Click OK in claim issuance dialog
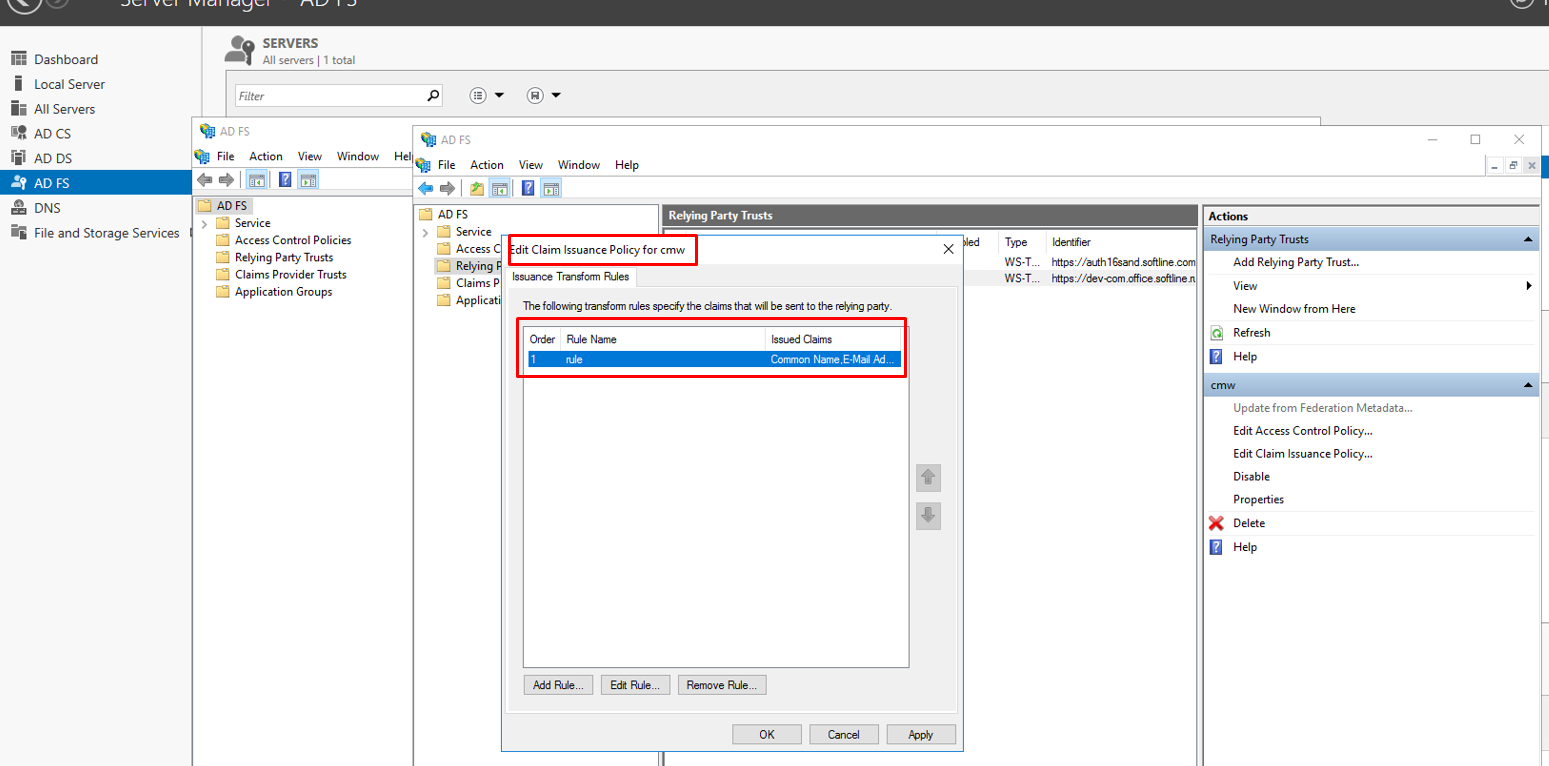Image resolution: width=1549 pixels, height=766 pixels. coord(767,734)
